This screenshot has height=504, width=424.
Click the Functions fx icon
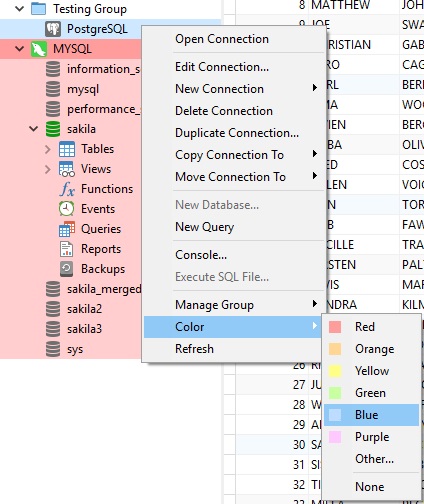(67, 189)
